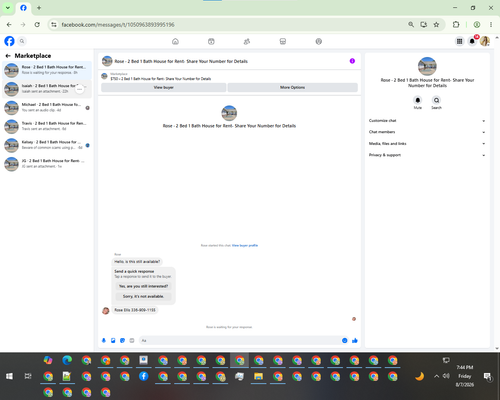500x400 pixels.
Task: Click the 'Hello, is this still available?' message
Action: click(x=137, y=262)
